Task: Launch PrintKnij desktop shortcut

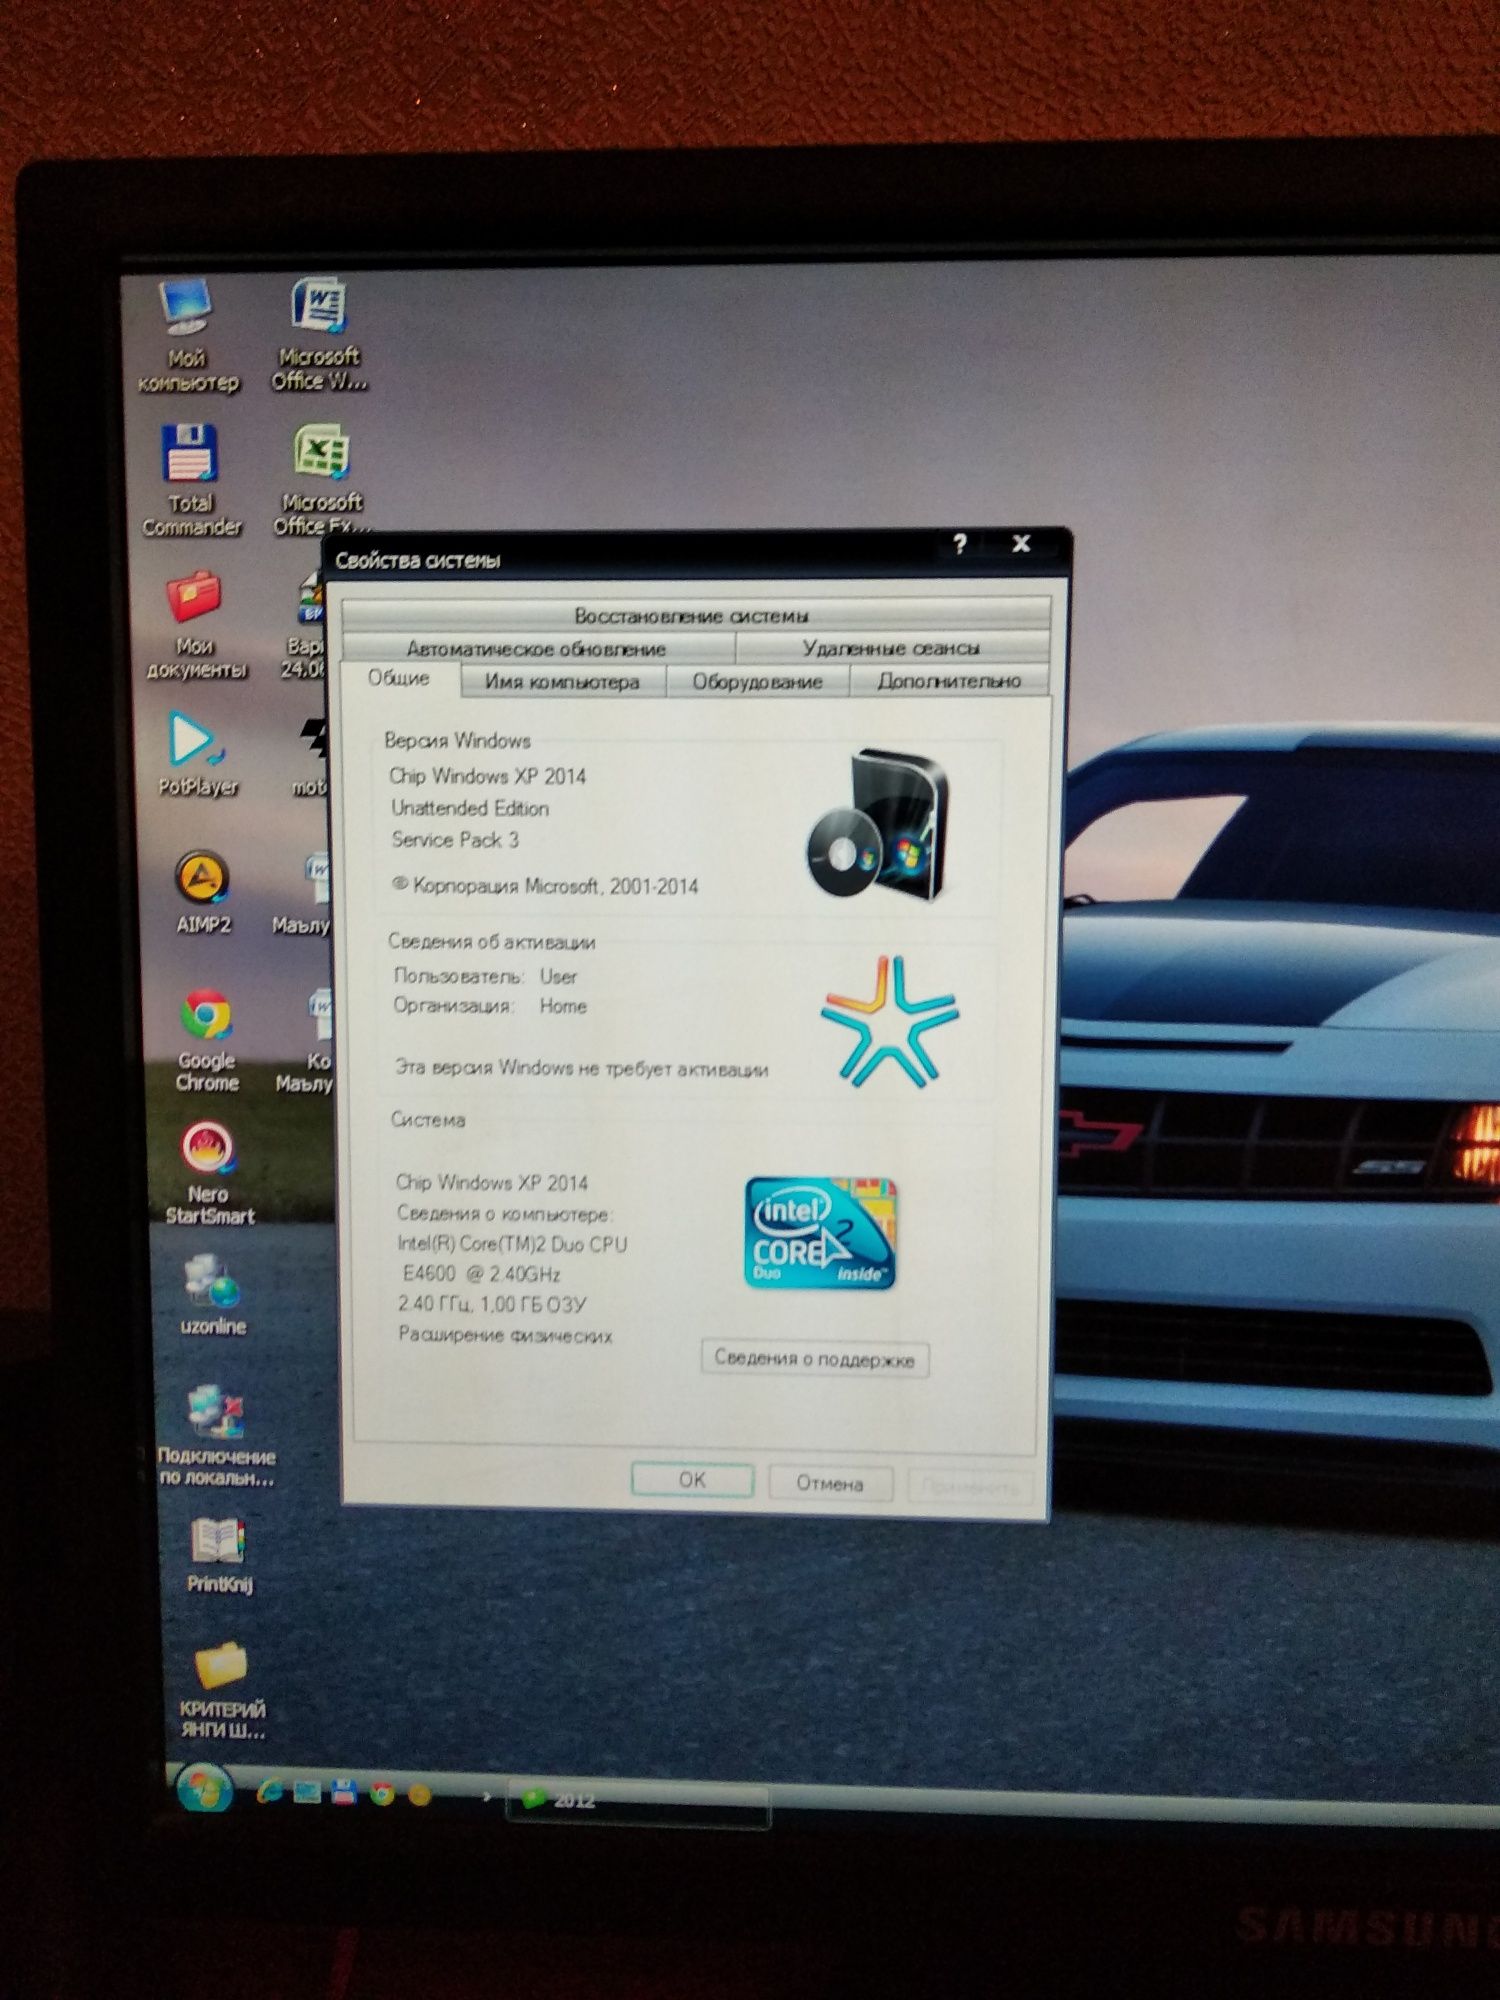Action: tap(219, 1554)
